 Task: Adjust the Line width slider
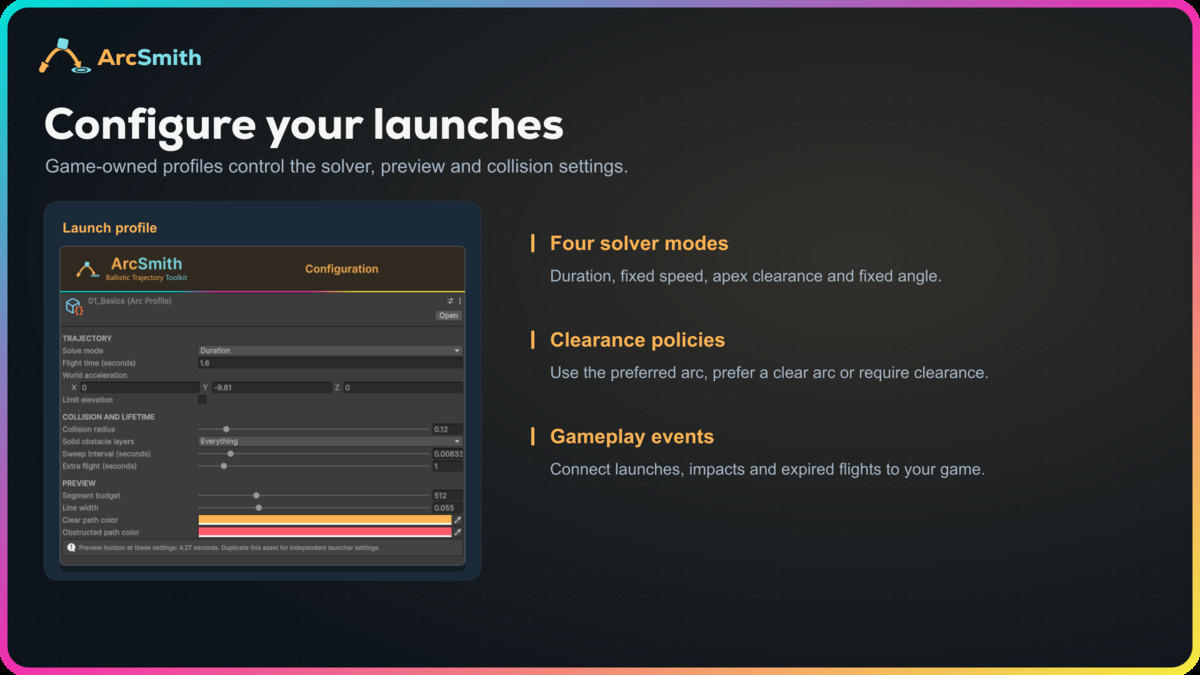click(313, 508)
